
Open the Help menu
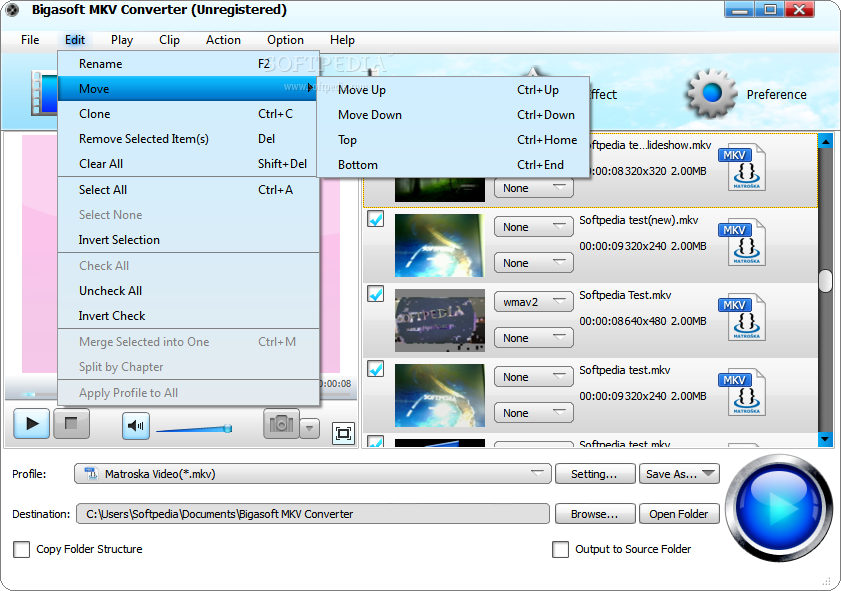[x=342, y=40]
